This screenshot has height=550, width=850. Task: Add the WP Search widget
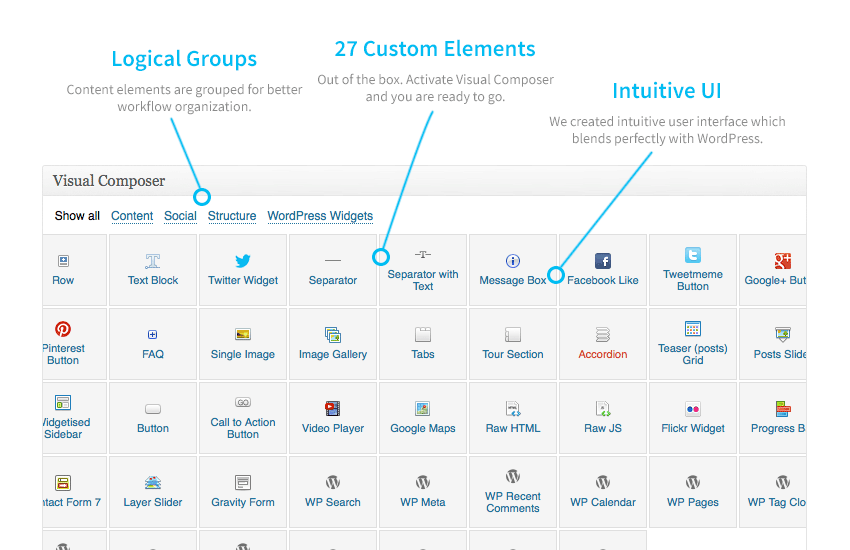point(333,492)
